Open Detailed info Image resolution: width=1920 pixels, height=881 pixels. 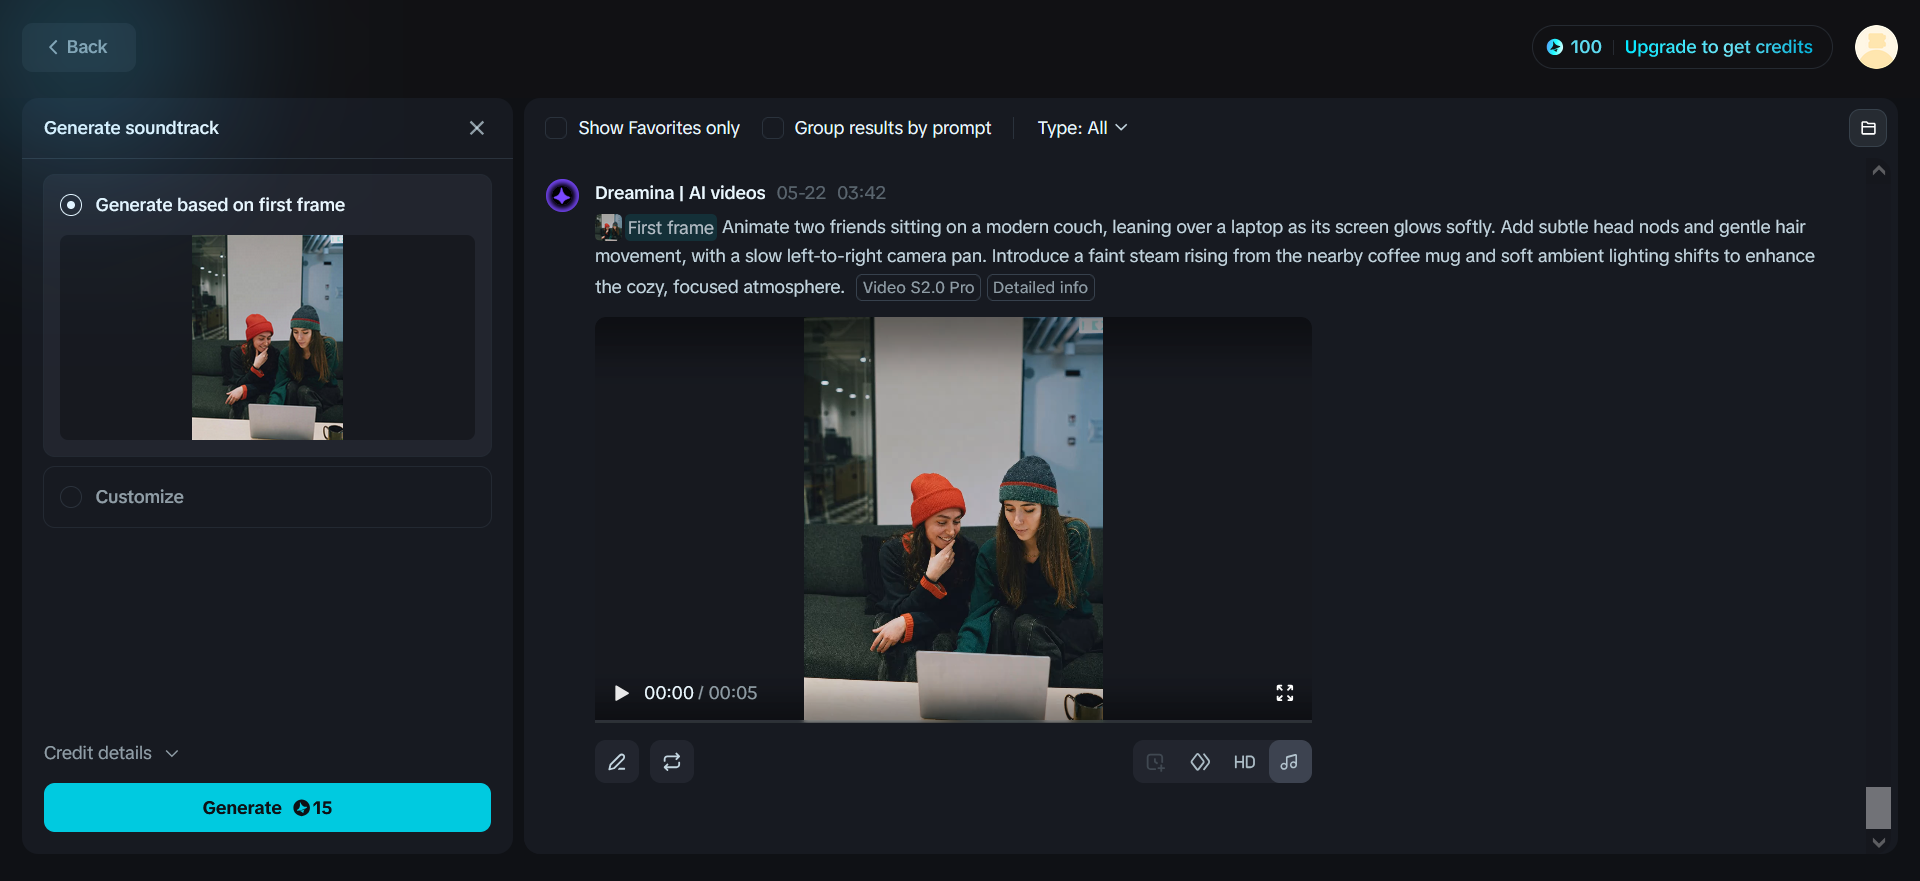coord(1040,288)
